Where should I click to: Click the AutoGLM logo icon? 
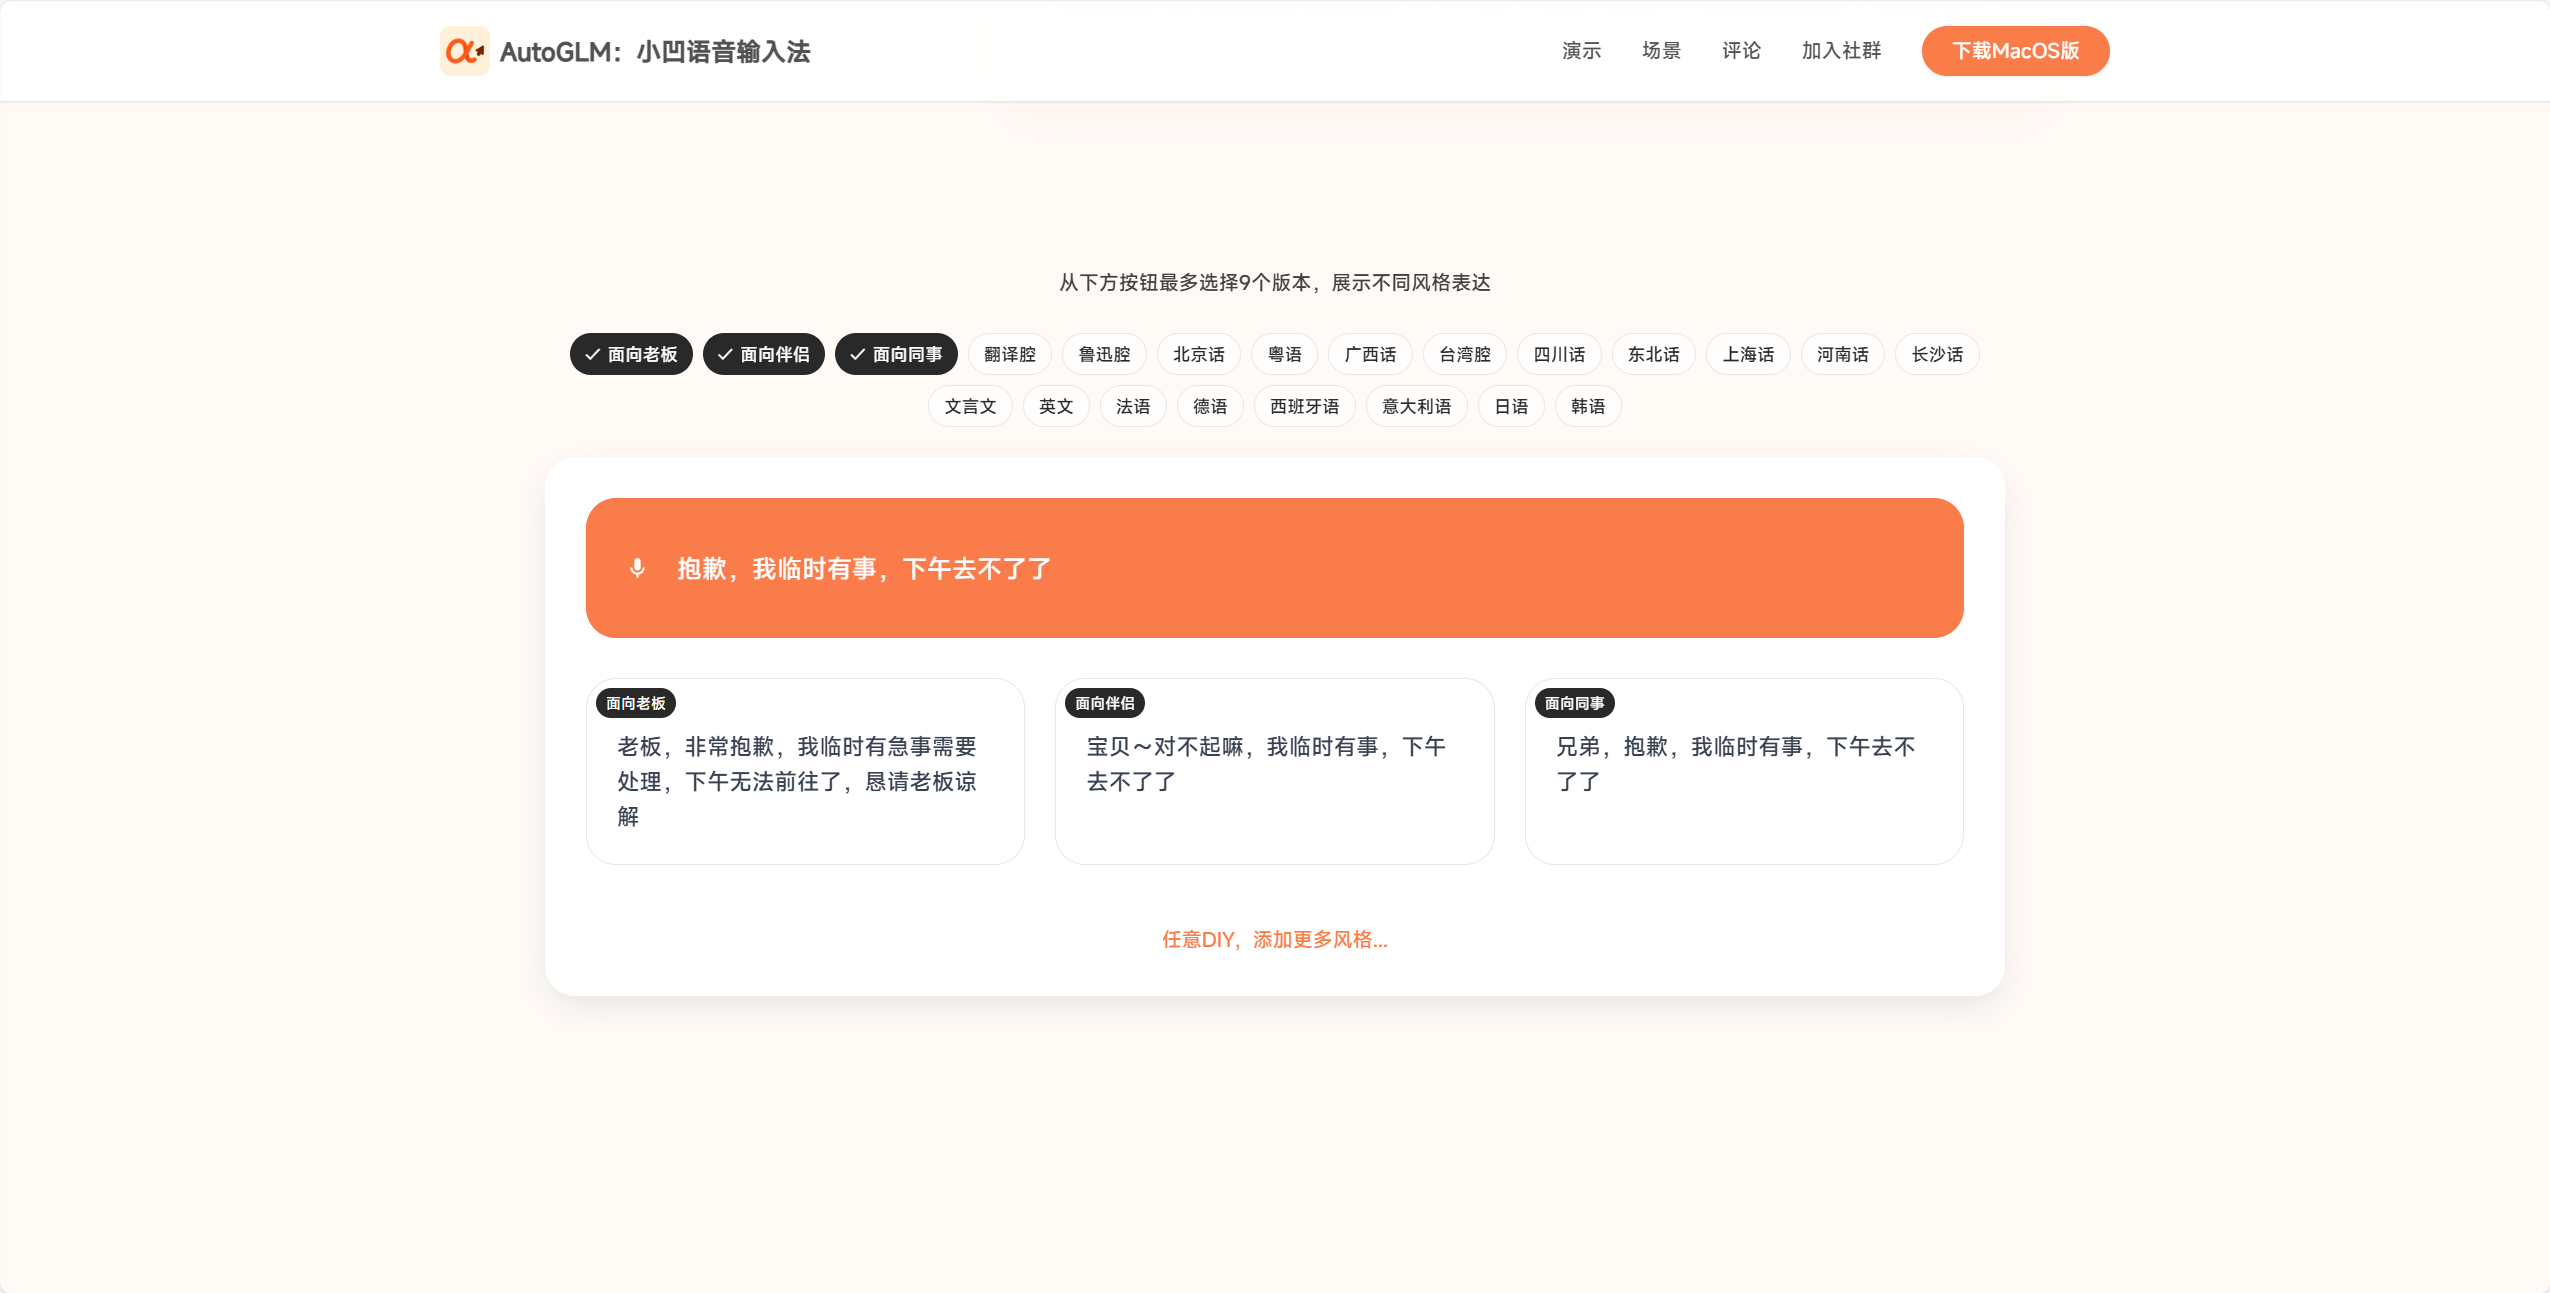pos(465,51)
